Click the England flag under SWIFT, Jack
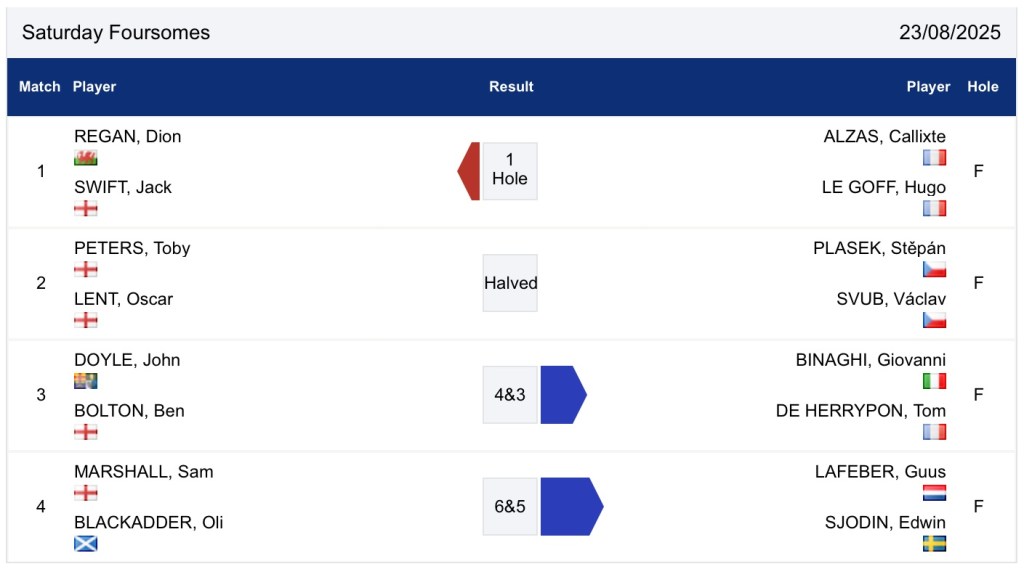The width and height of the screenshot is (1024, 569). click(x=86, y=208)
